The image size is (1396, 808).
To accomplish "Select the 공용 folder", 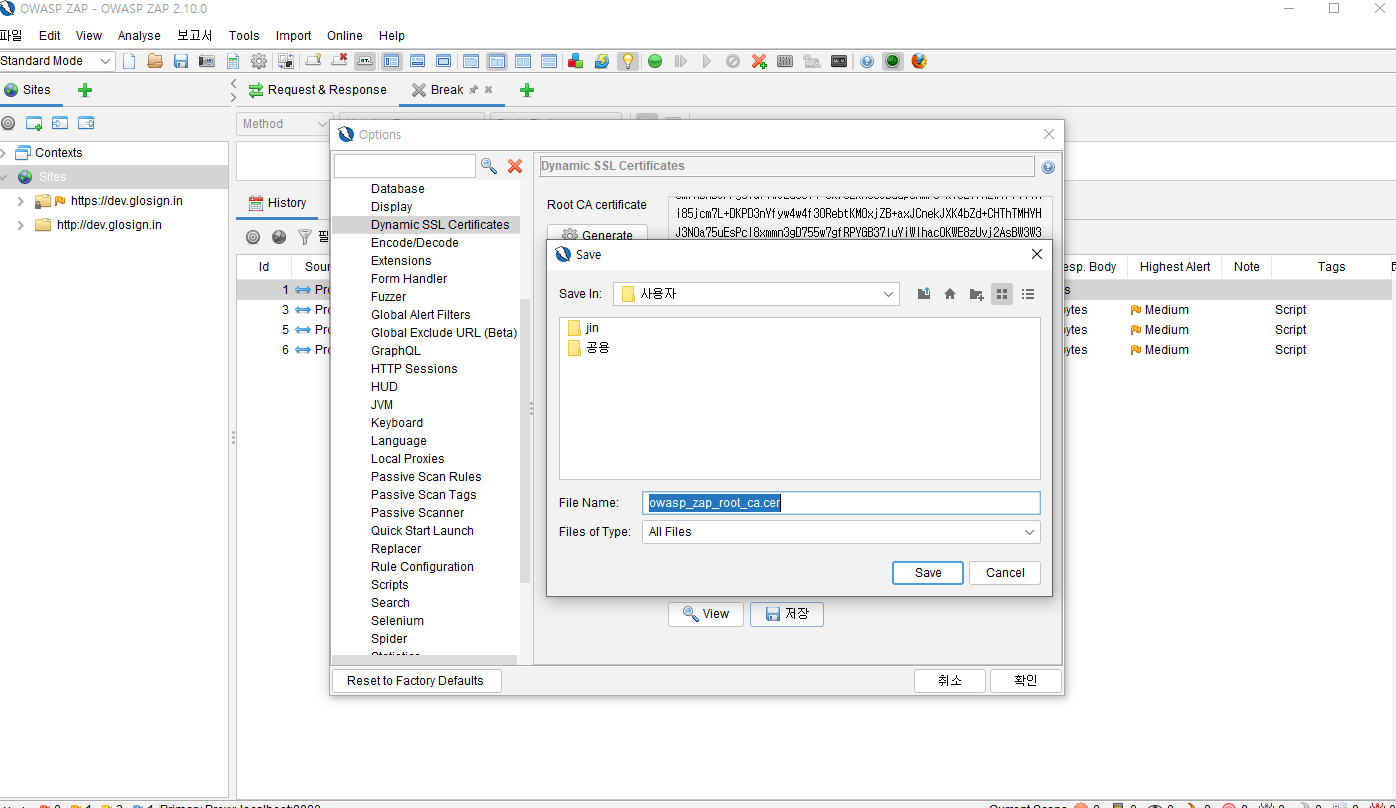I will [588, 348].
